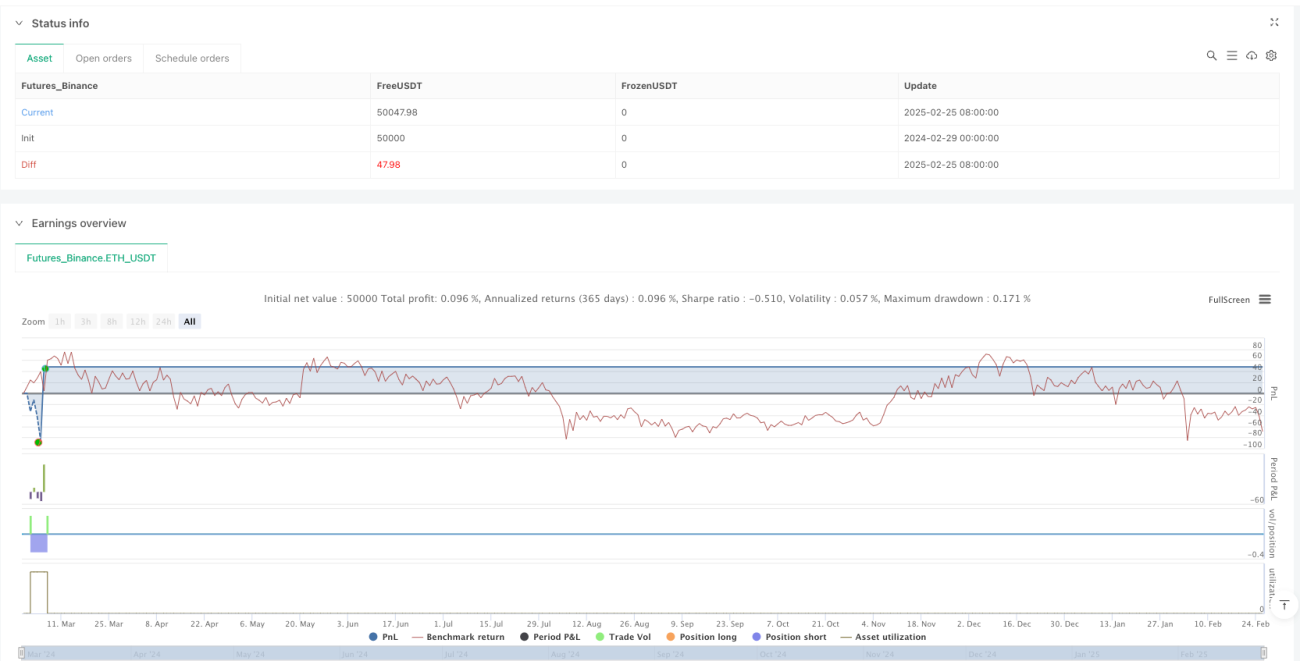
Task: Click the scroll-to-top arrow icon
Action: tap(1284, 604)
